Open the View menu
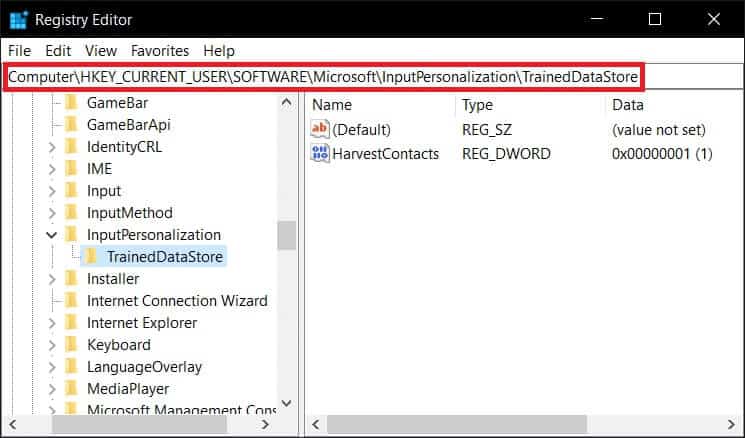This screenshot has height=438, width=745. (x=101, y=50)
